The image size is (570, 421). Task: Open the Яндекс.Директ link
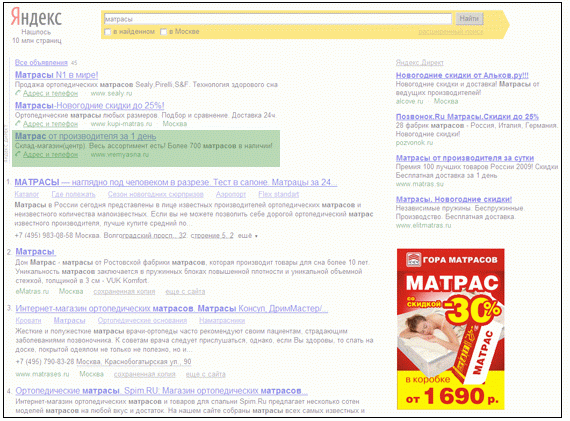click(x=420, y=63)
